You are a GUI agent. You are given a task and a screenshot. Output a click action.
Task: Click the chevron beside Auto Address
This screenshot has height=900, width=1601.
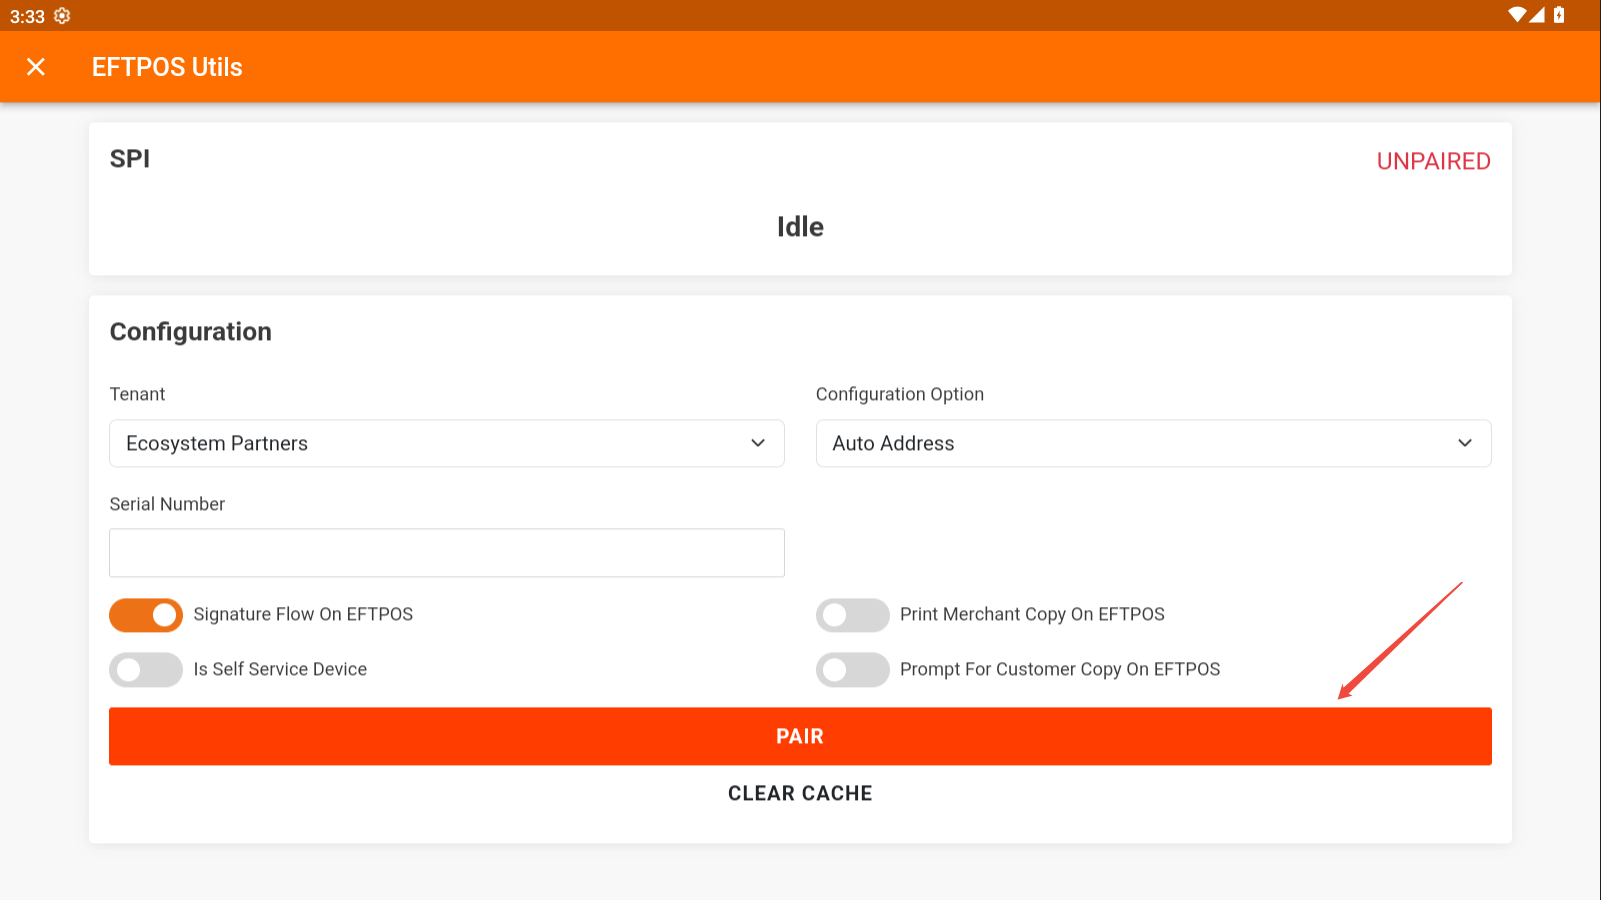[x=1465, y=443]
